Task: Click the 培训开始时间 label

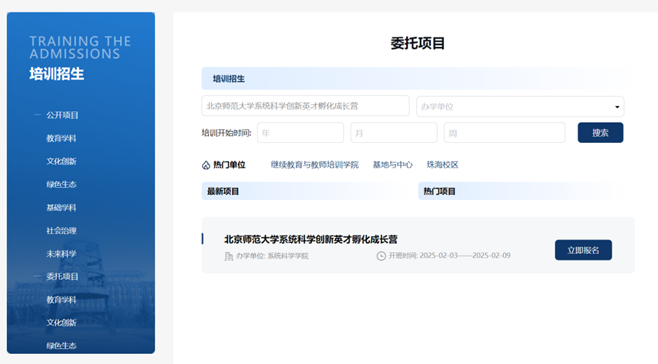Action: tap(226, 133)
